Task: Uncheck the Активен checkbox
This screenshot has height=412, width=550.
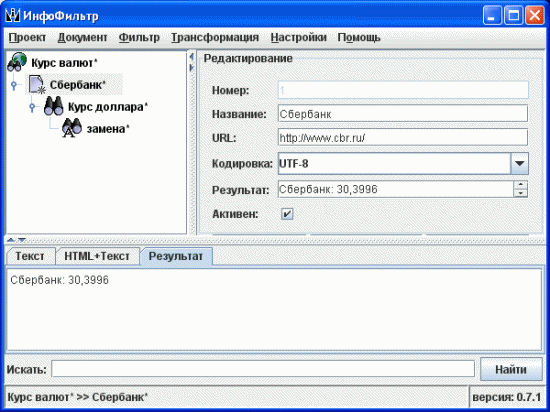Action: pos(287,214)
